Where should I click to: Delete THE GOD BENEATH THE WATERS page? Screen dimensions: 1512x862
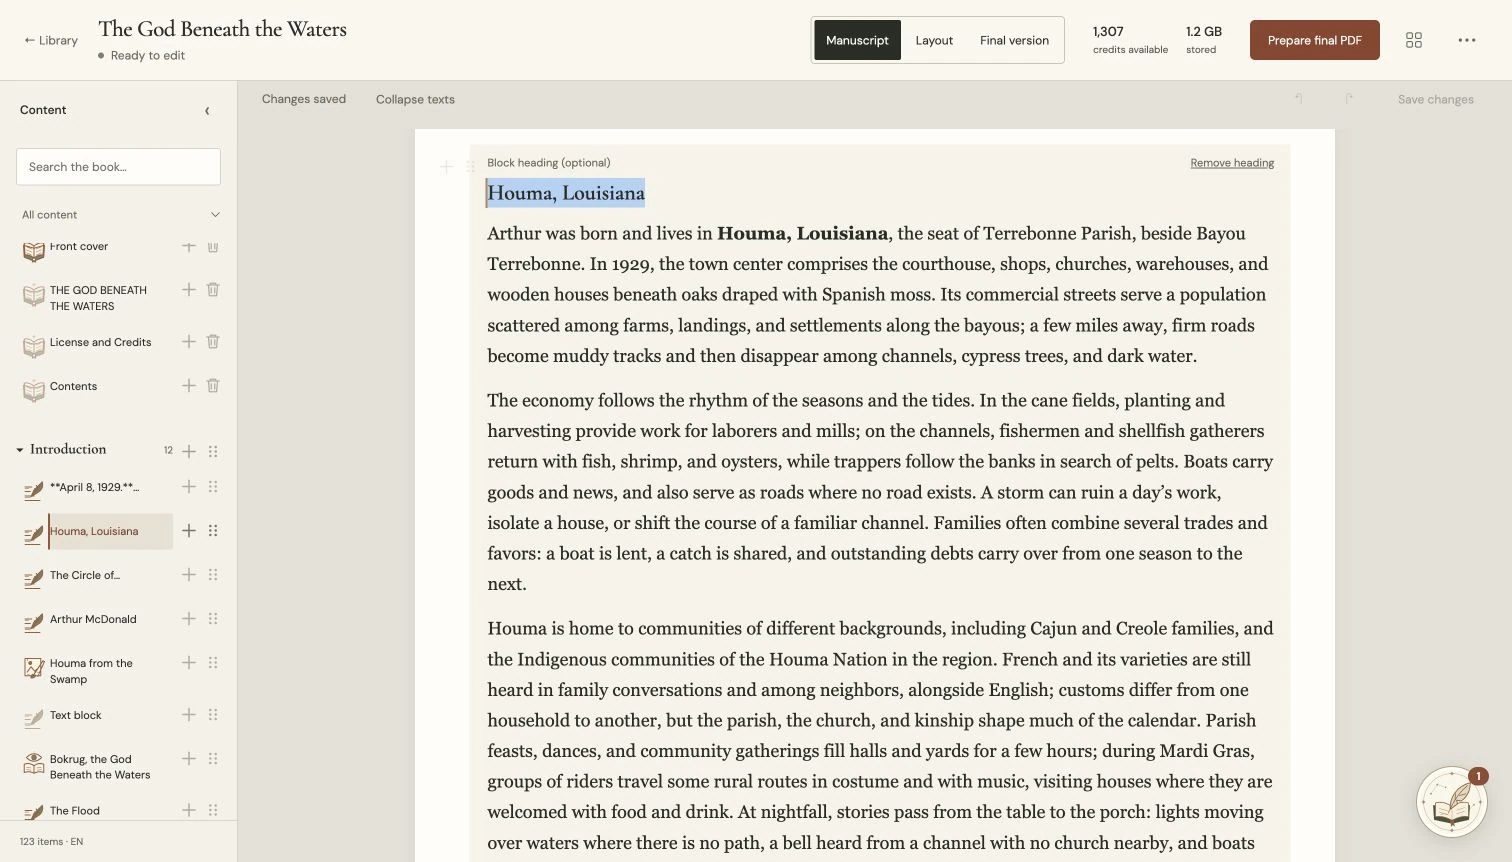click(x=213, y=290)
